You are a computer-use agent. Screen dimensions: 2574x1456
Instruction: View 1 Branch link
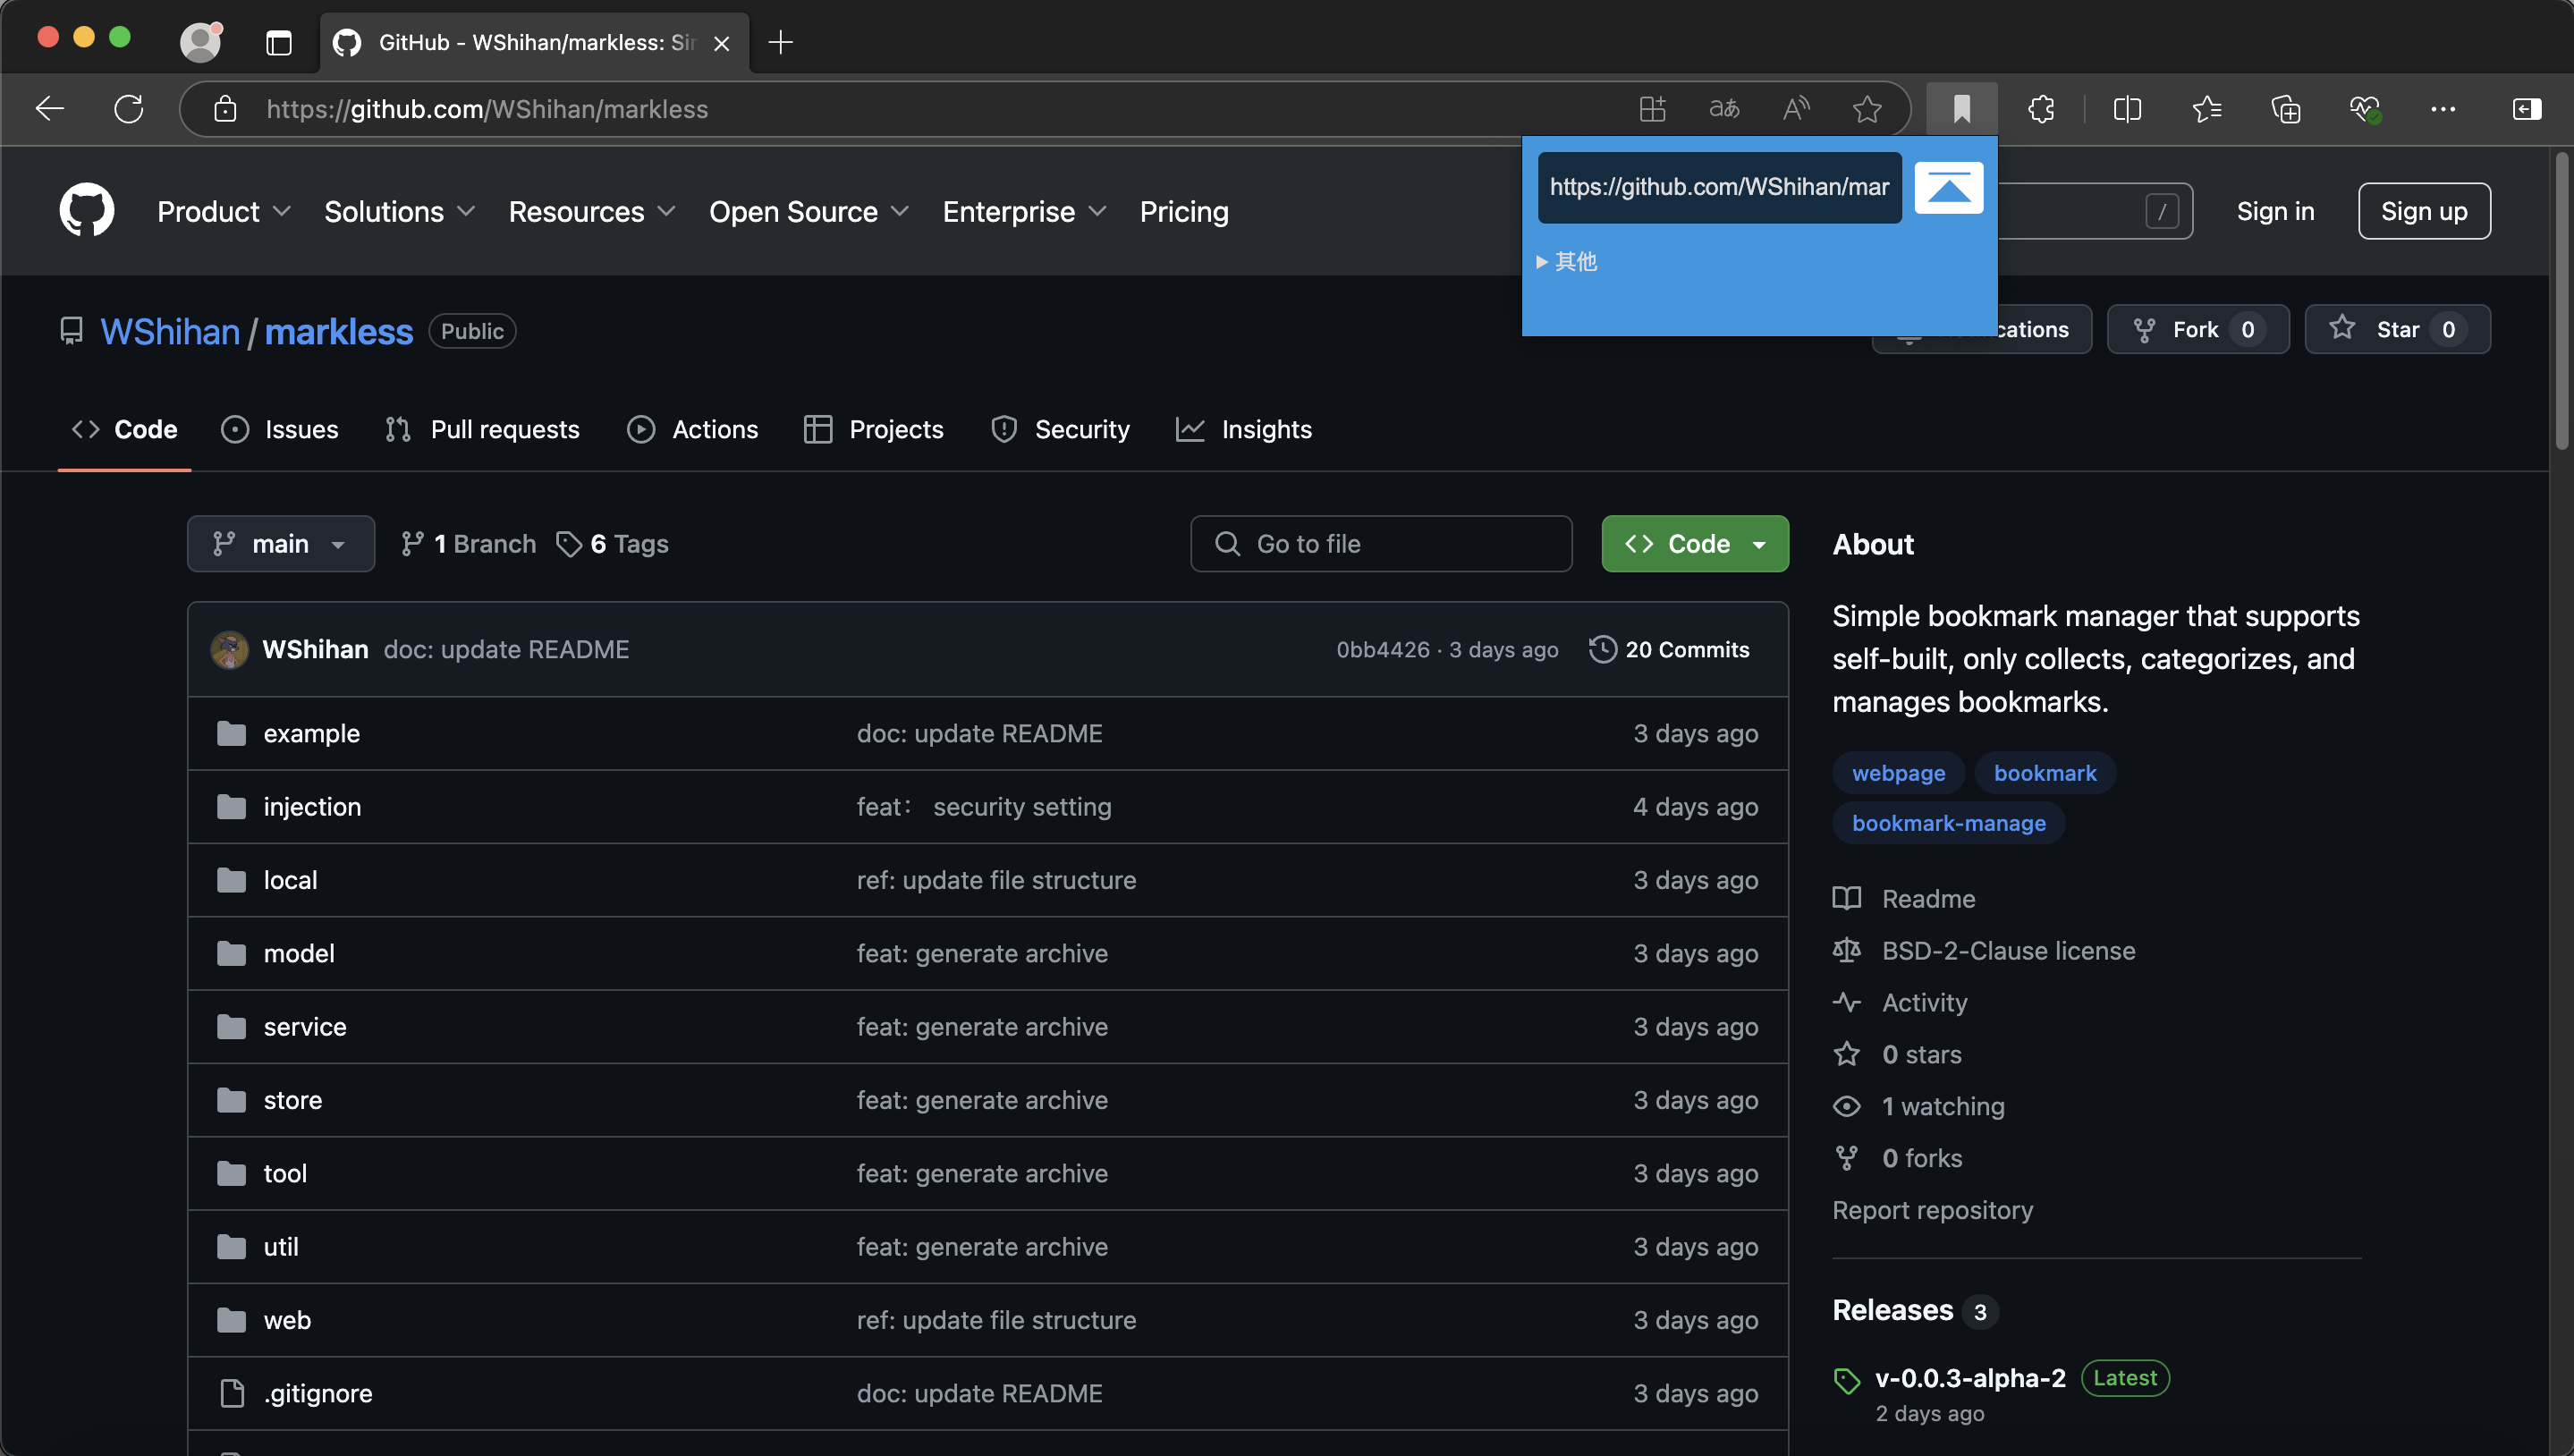click(468, 543)
